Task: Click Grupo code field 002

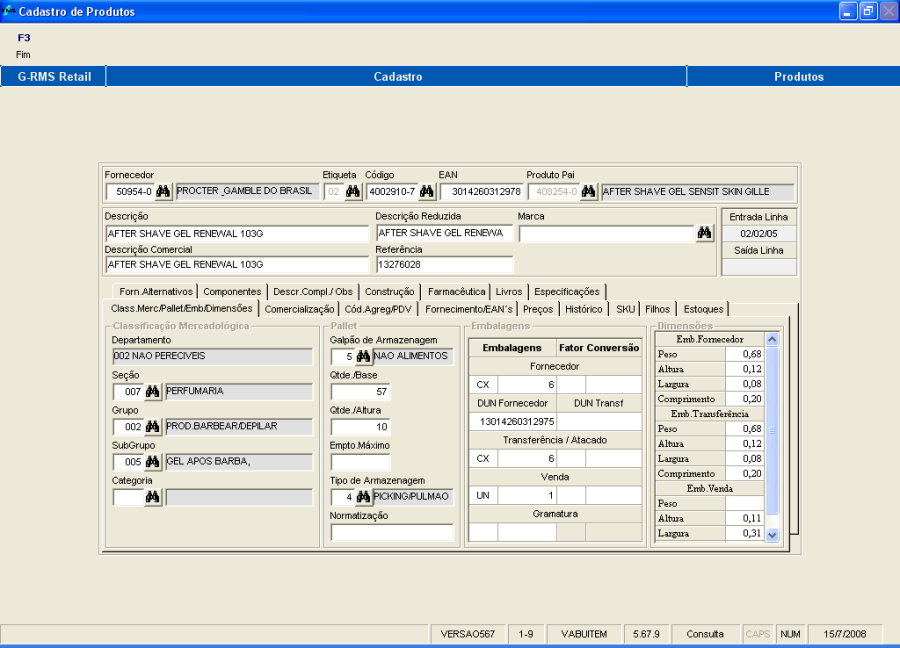Action: [128, 426]
